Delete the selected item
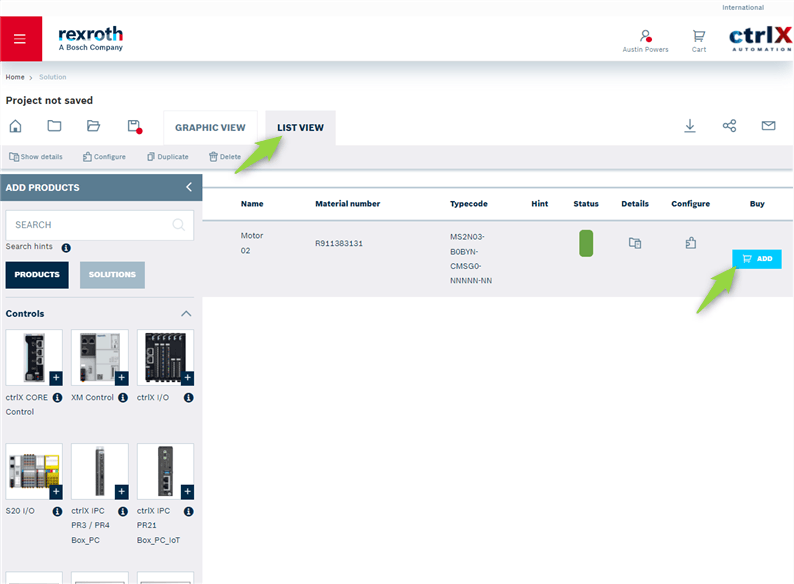This screenshot has width=794, height=584. point(225,157)
